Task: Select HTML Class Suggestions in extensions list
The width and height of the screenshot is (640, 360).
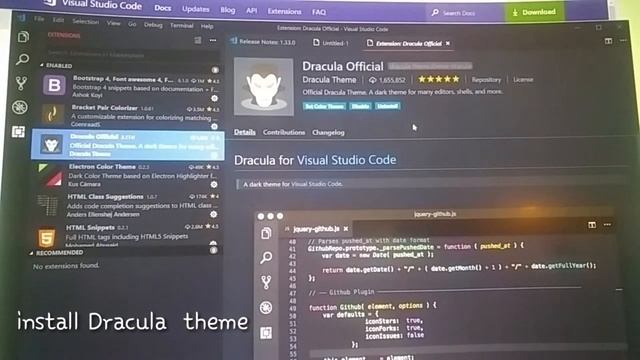Action: pyautogui.click(x=127, y=205)
